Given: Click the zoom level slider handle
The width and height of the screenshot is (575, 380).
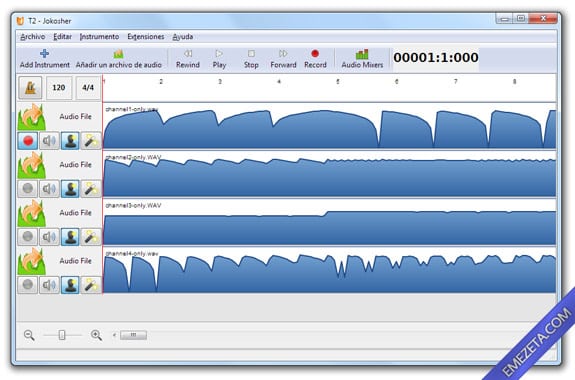Looking at the screenshot, I should (62, 335).
